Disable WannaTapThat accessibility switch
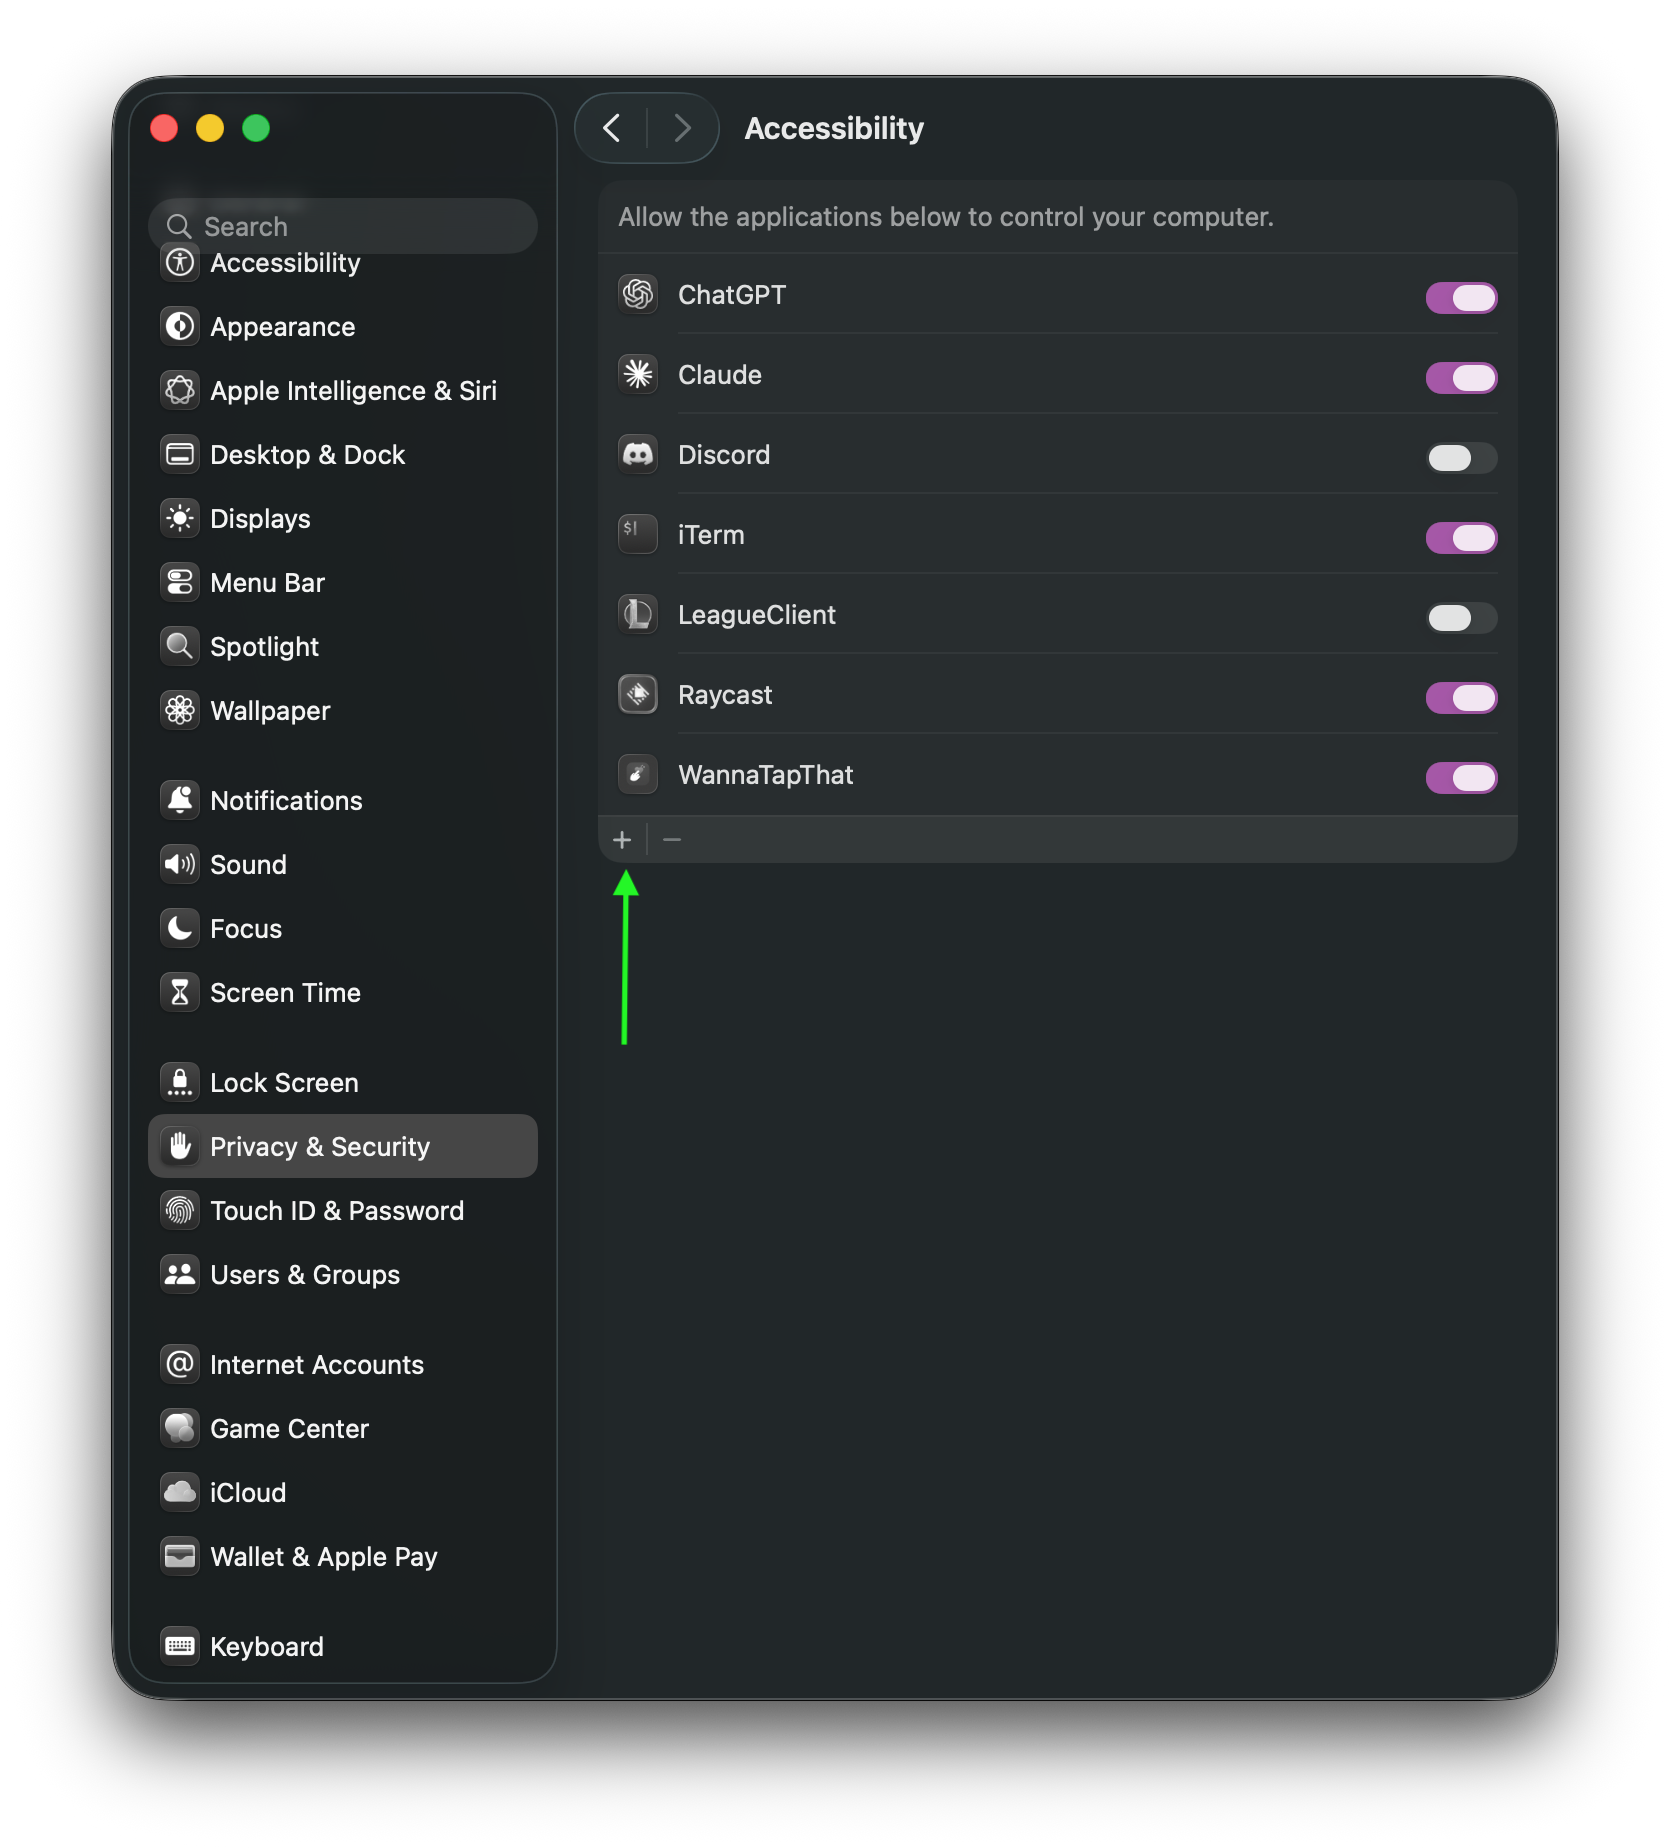The height and width of the screenshot is (1848, 1670). (x=1461, y=777)
